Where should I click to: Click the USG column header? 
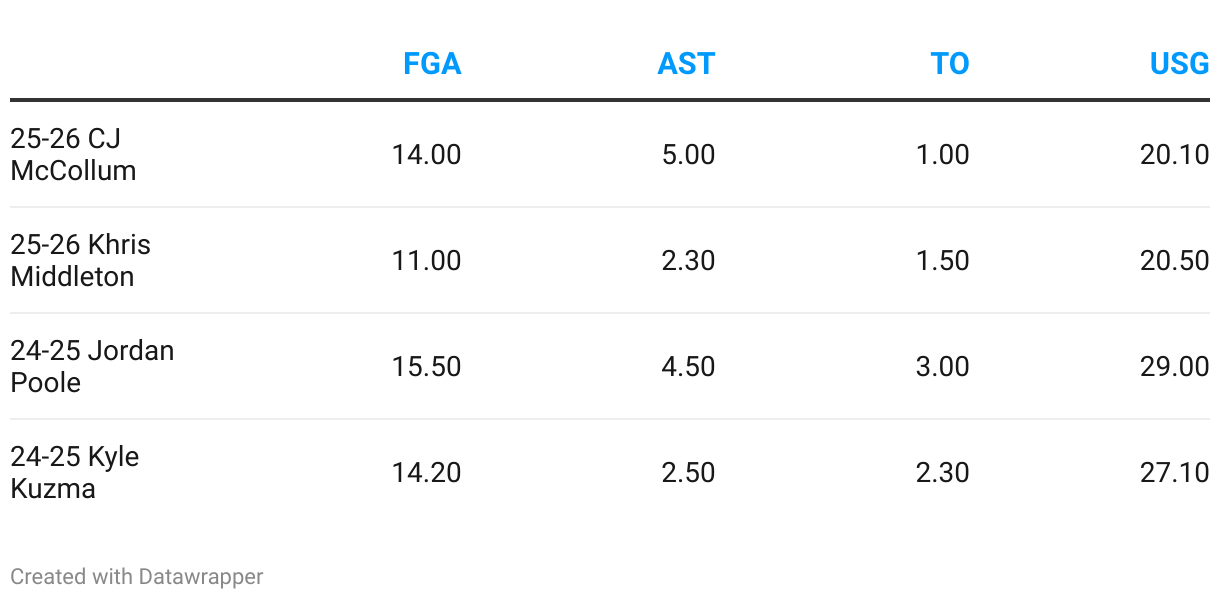coord(1179,64)
